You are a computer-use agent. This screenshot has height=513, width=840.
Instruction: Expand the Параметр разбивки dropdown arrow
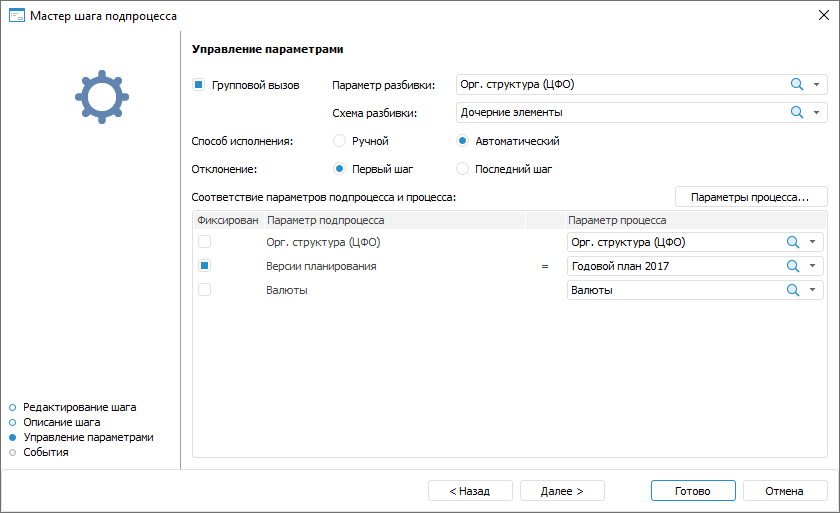tap(817, 85)
